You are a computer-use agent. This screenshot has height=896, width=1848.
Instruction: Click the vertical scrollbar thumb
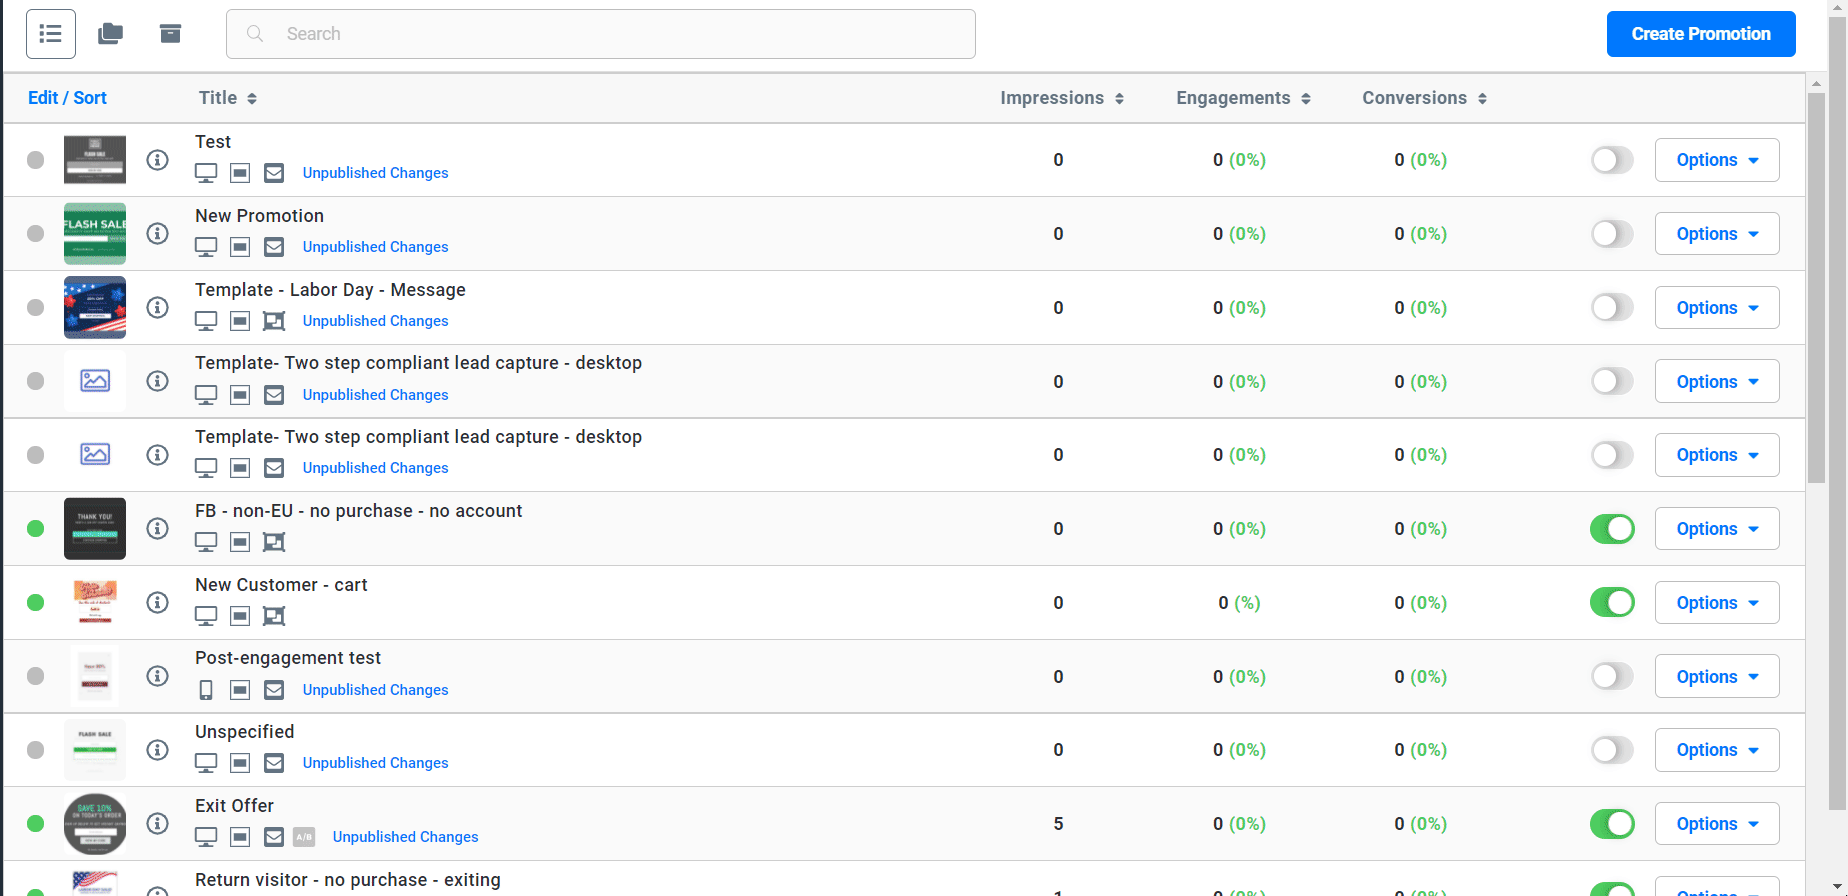point(1816,288)
